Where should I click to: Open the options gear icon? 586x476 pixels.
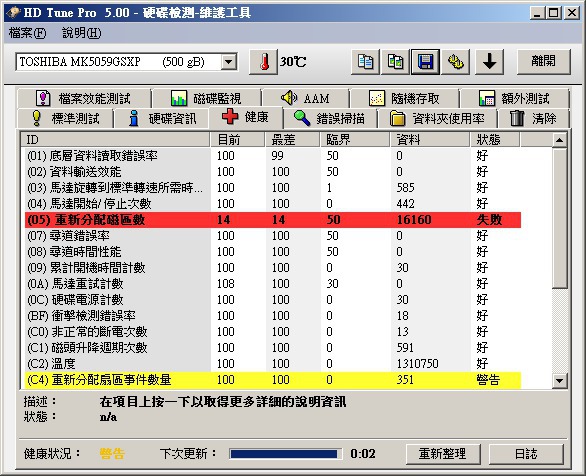click(455, 62)
